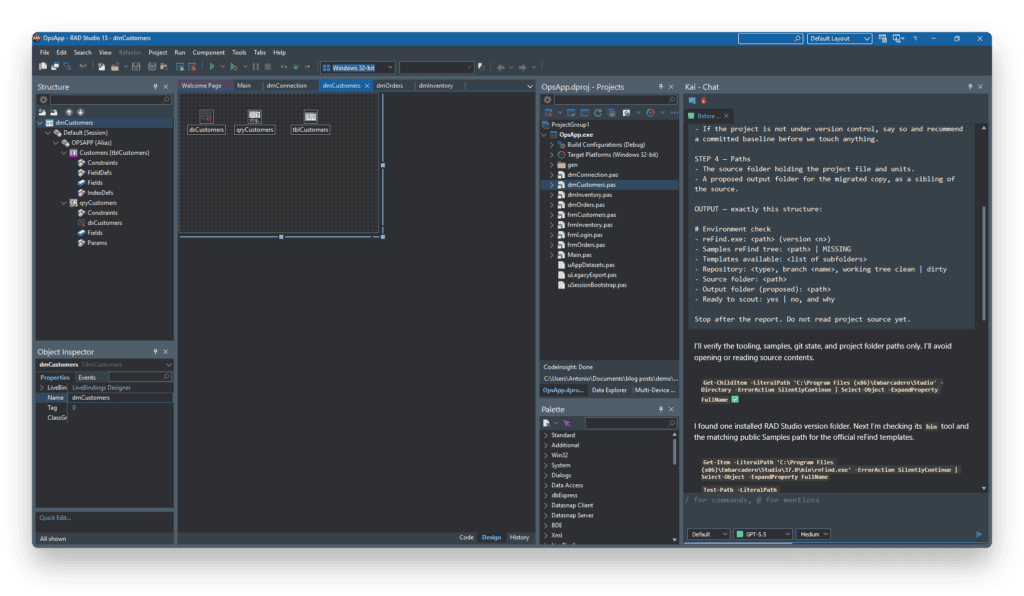Switch to the Data Explorer tab
This screenshot has height=596, width=1024.
[x=609, y=390]
